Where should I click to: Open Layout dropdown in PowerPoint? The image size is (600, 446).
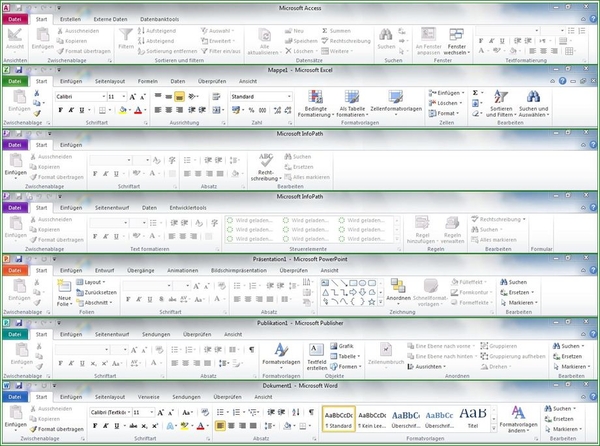pyautogui.click(x=91, y=282)
